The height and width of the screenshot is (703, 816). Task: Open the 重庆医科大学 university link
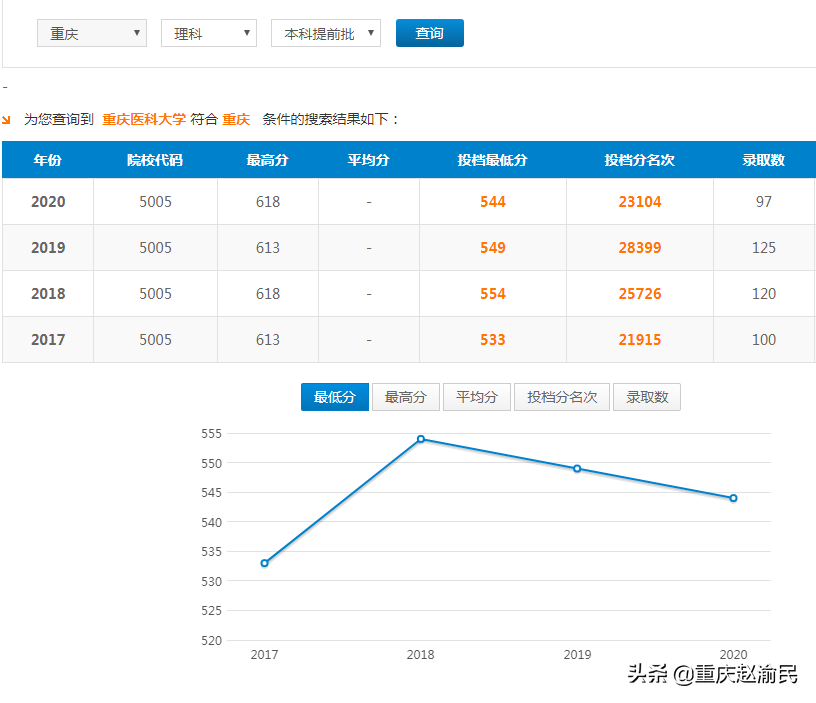pos(142,118)
